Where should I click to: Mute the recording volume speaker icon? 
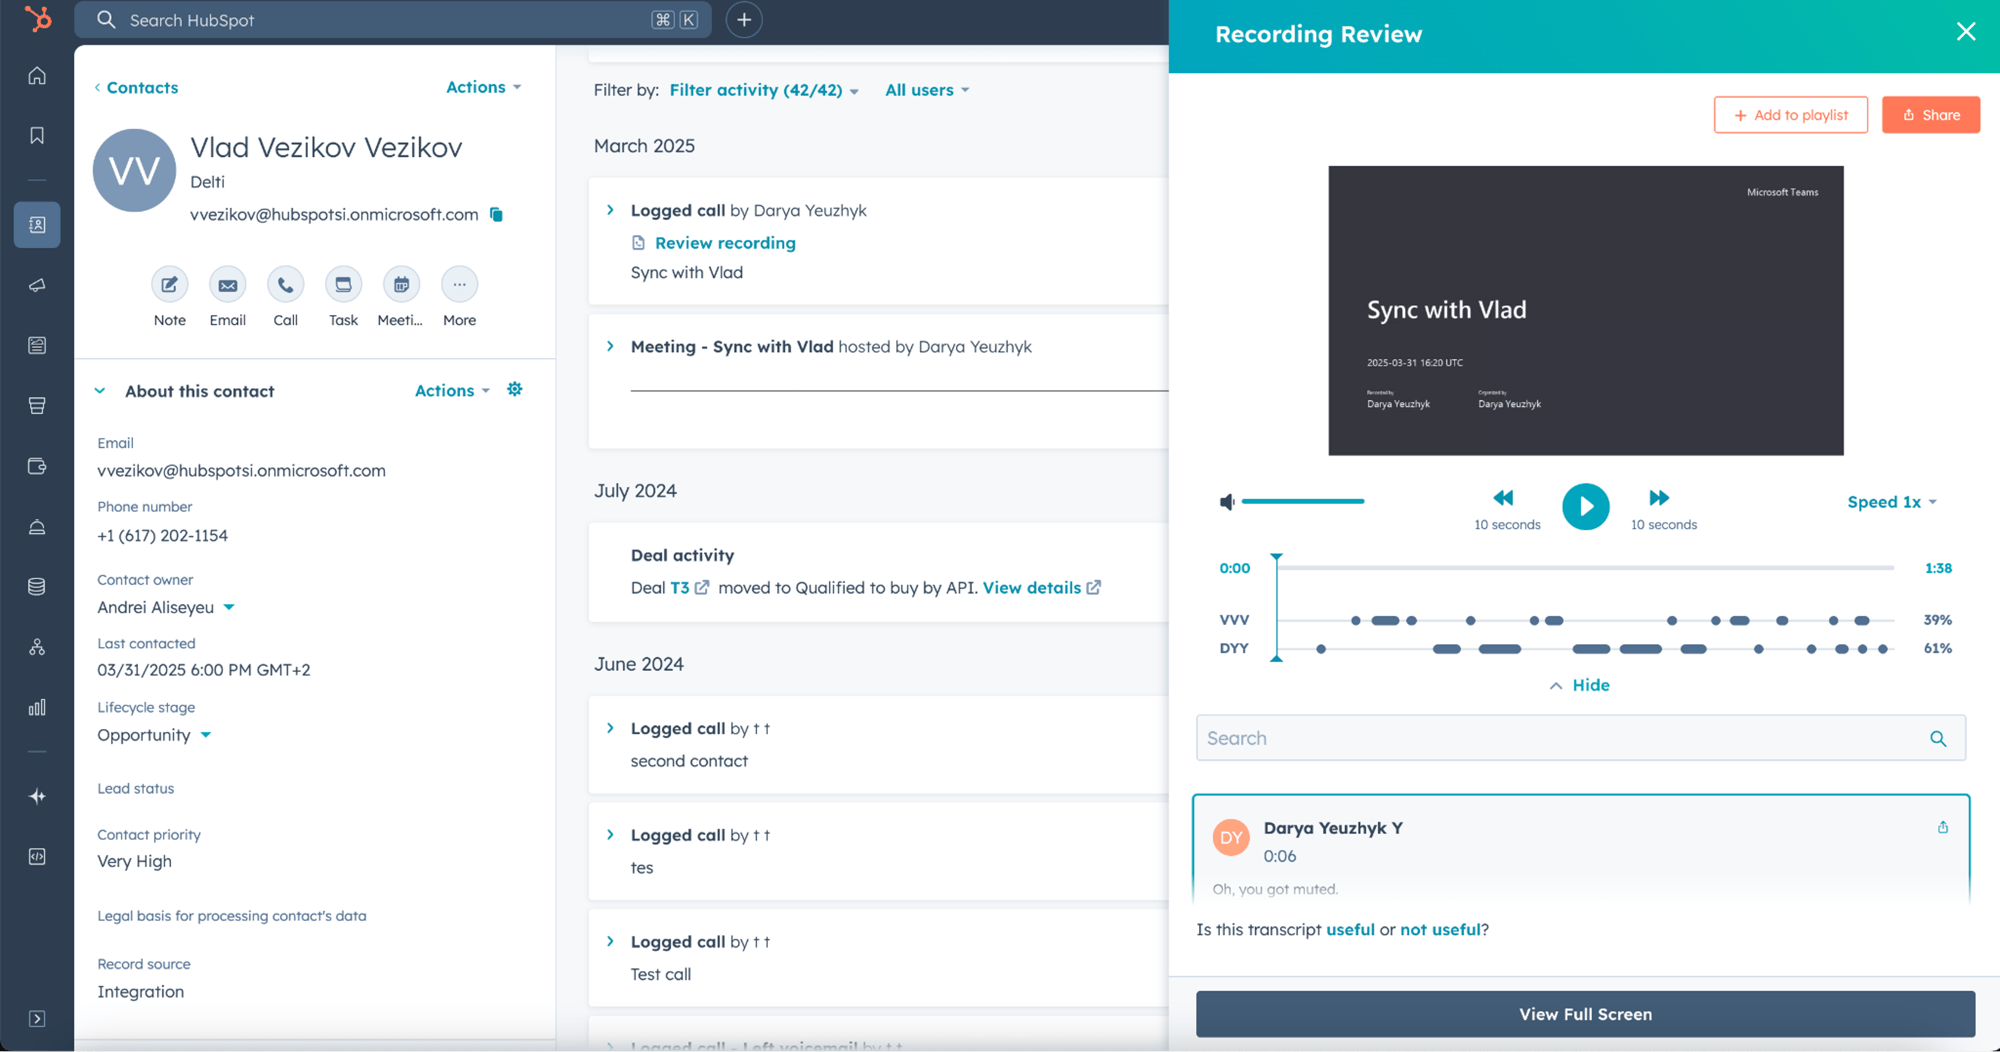tap(1227, 502)
